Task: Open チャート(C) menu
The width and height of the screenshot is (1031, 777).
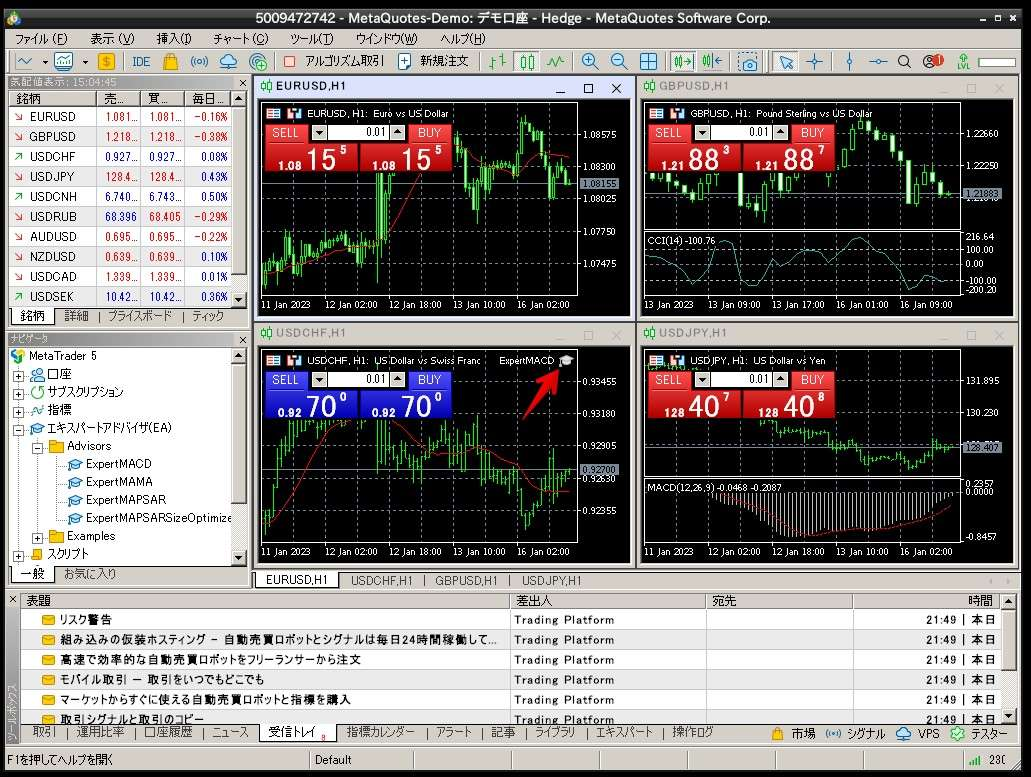Action: pyautogui.click(x=241, y=39)
